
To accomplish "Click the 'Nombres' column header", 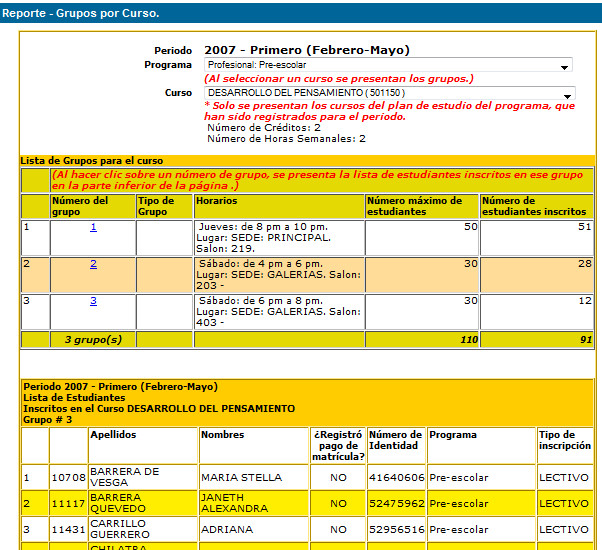I will click(254, 445).
